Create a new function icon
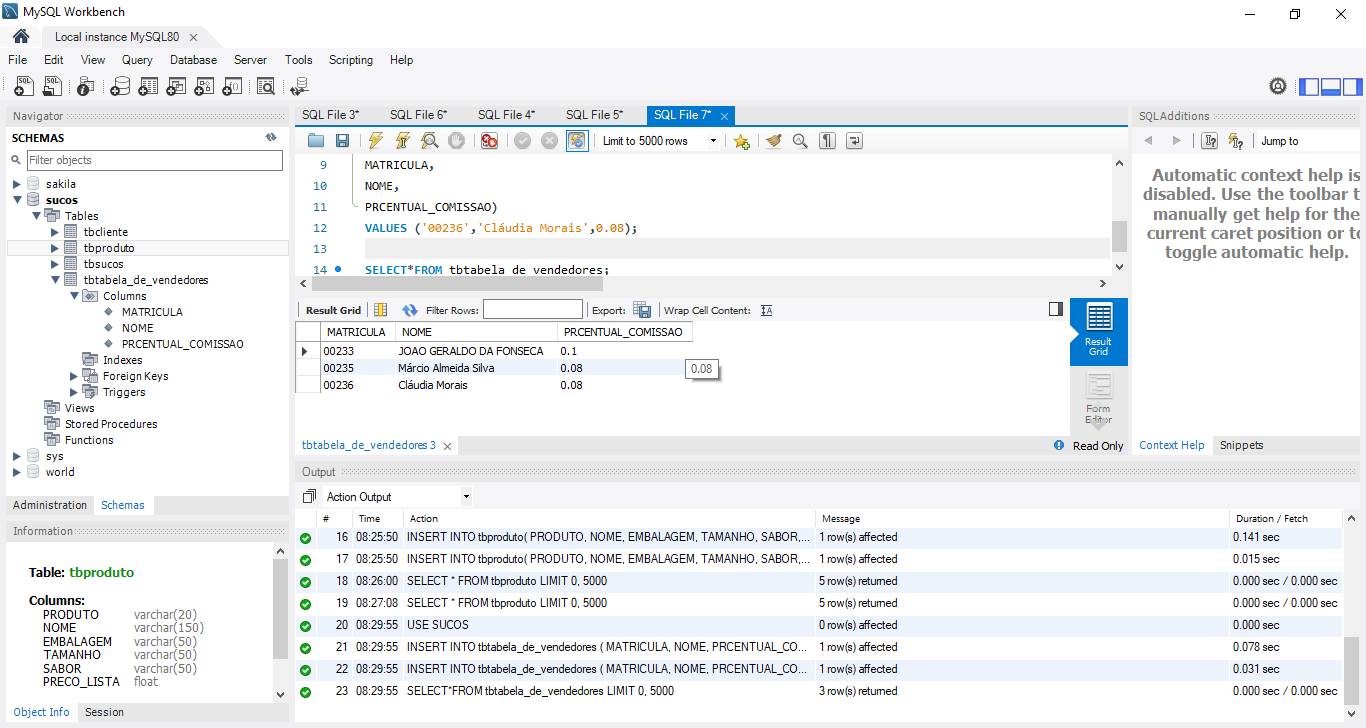Screen dimensions: 1366x728 (232, 87)
